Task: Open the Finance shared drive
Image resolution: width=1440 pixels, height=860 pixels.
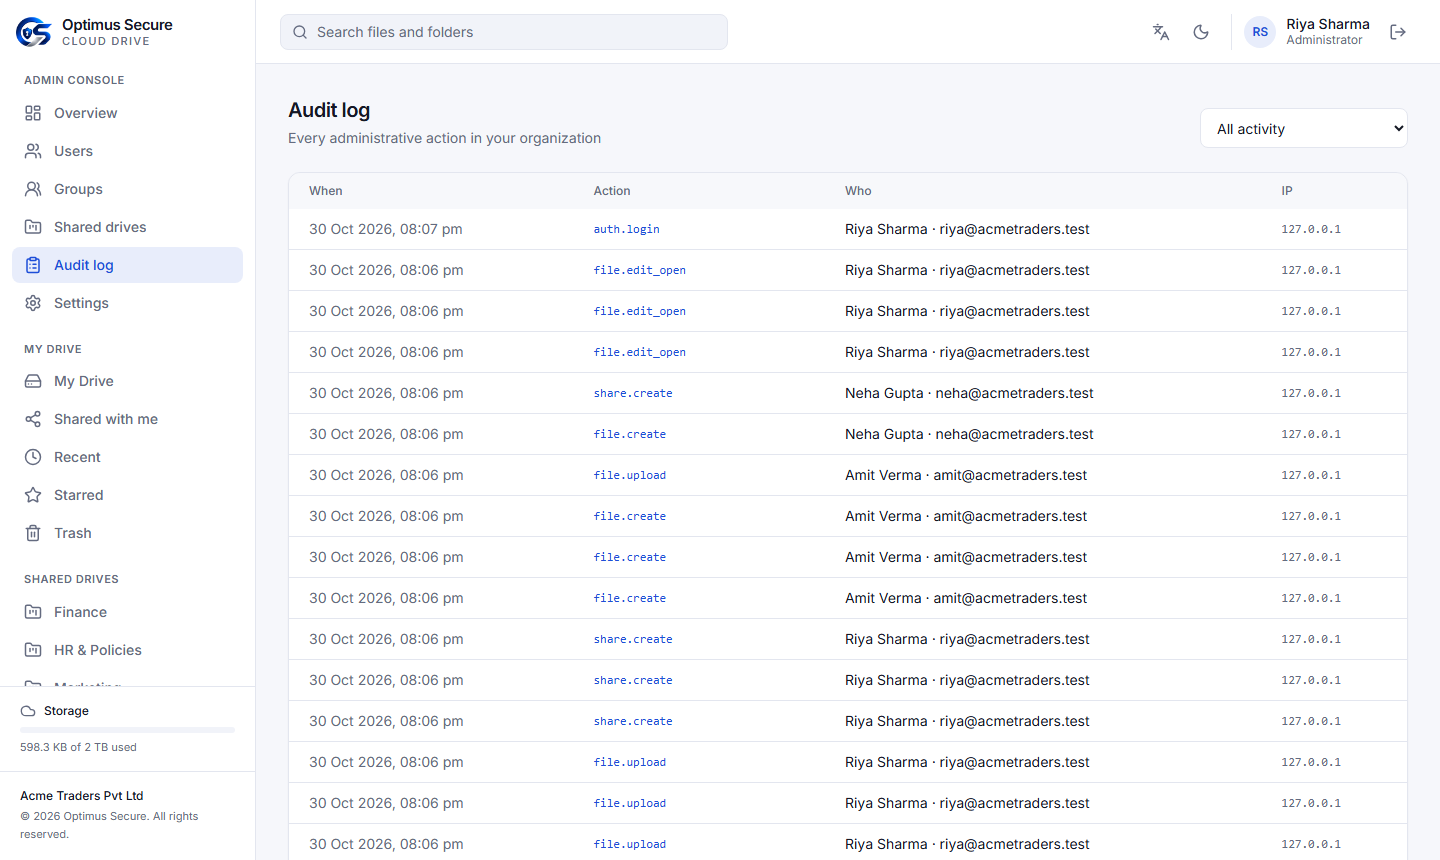Action: pyautogui.click(x=127, y=612)
